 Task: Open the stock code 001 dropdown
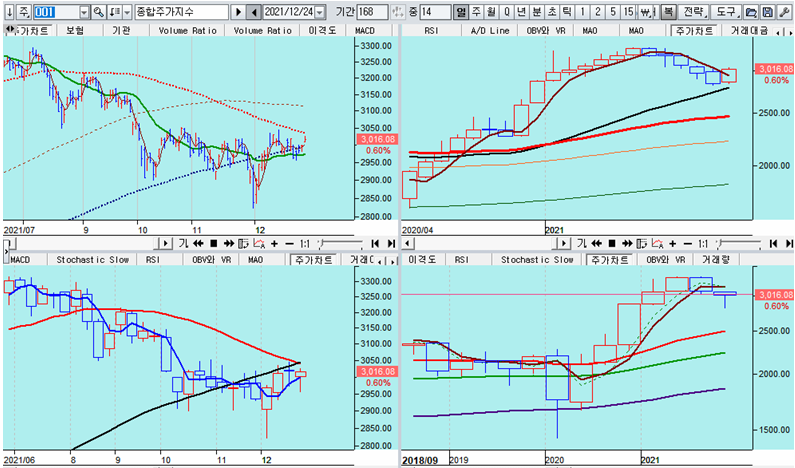pyautogui.click(x=82, y=12)
